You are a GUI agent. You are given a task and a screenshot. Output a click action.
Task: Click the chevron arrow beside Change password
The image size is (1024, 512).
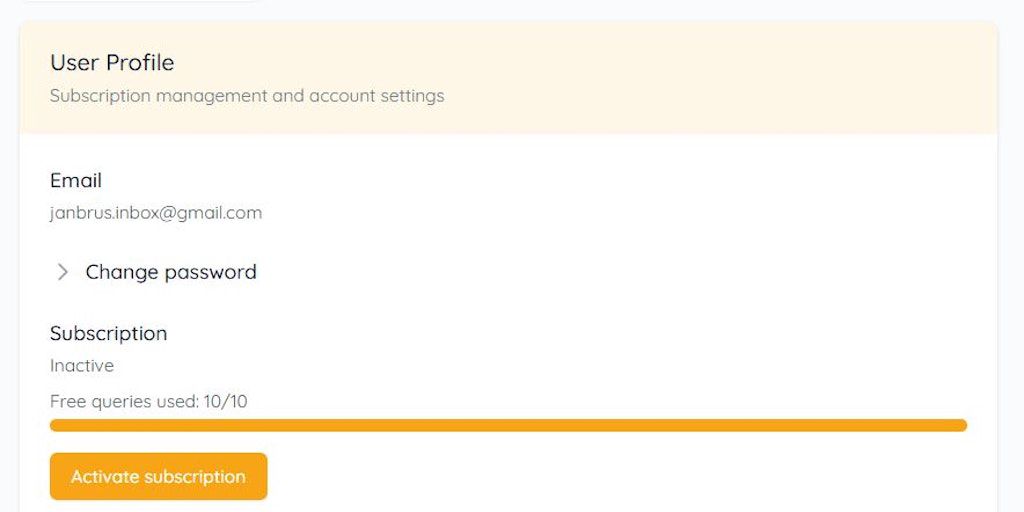pos(62,272)
